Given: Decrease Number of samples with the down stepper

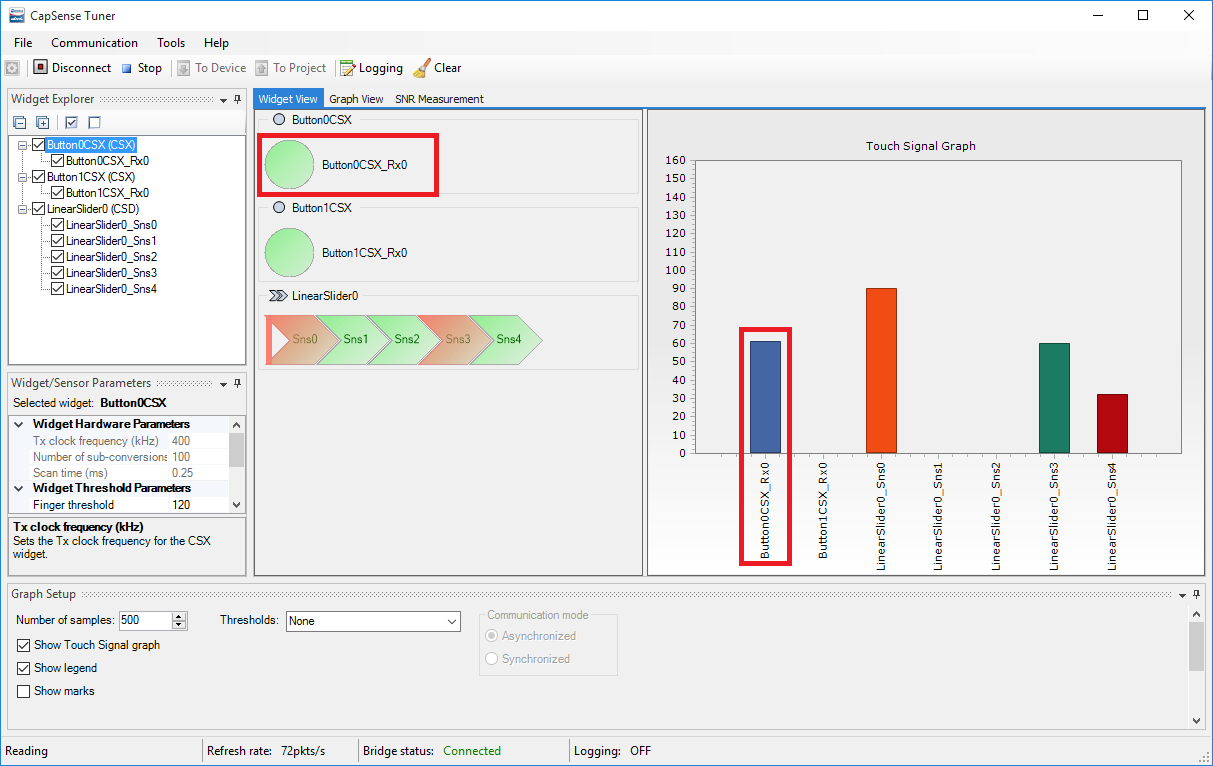Looking at the screenshot, I should (179, 626).
